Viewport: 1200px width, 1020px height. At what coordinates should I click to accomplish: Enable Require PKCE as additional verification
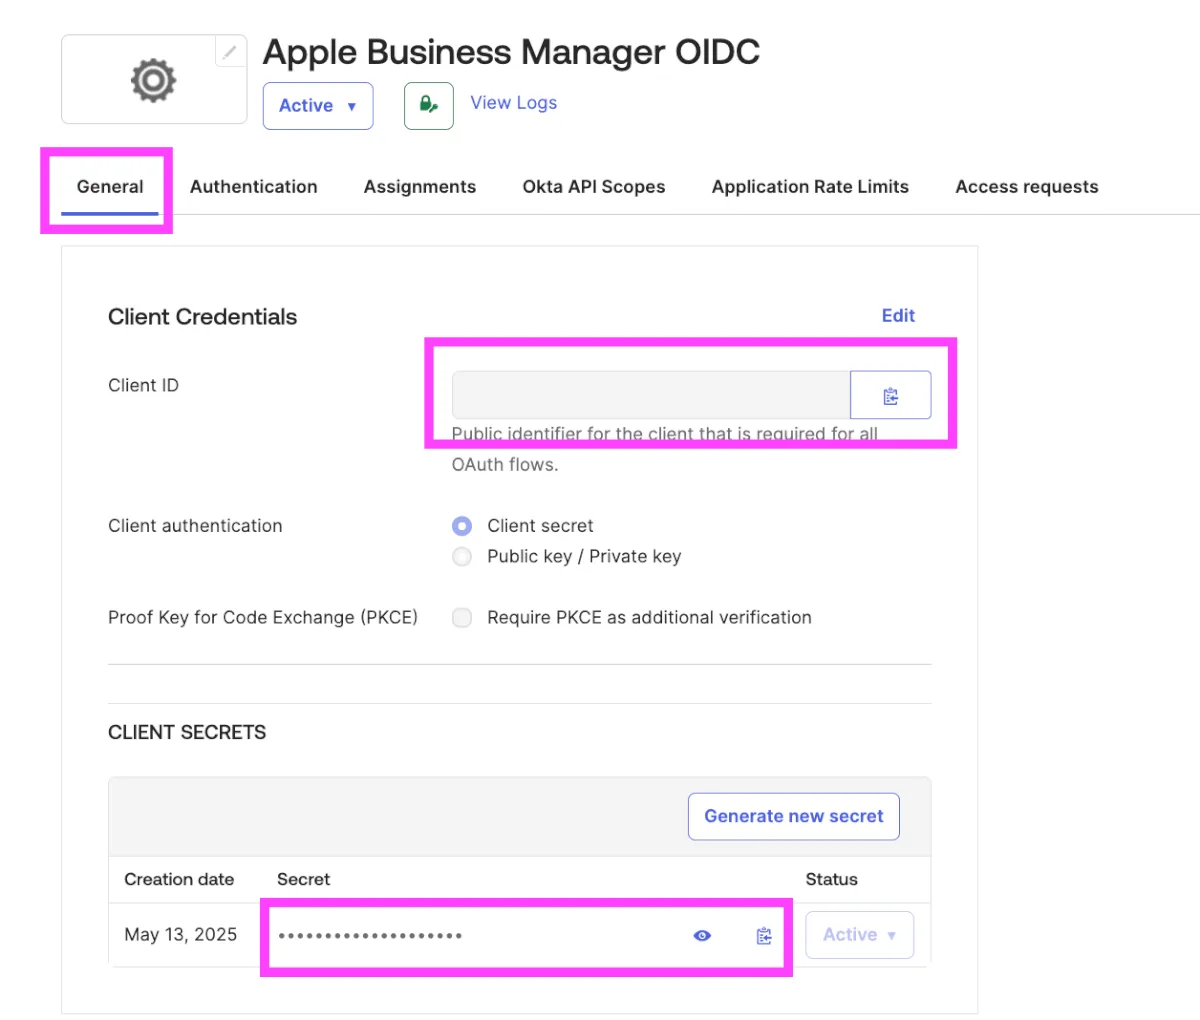462,618
